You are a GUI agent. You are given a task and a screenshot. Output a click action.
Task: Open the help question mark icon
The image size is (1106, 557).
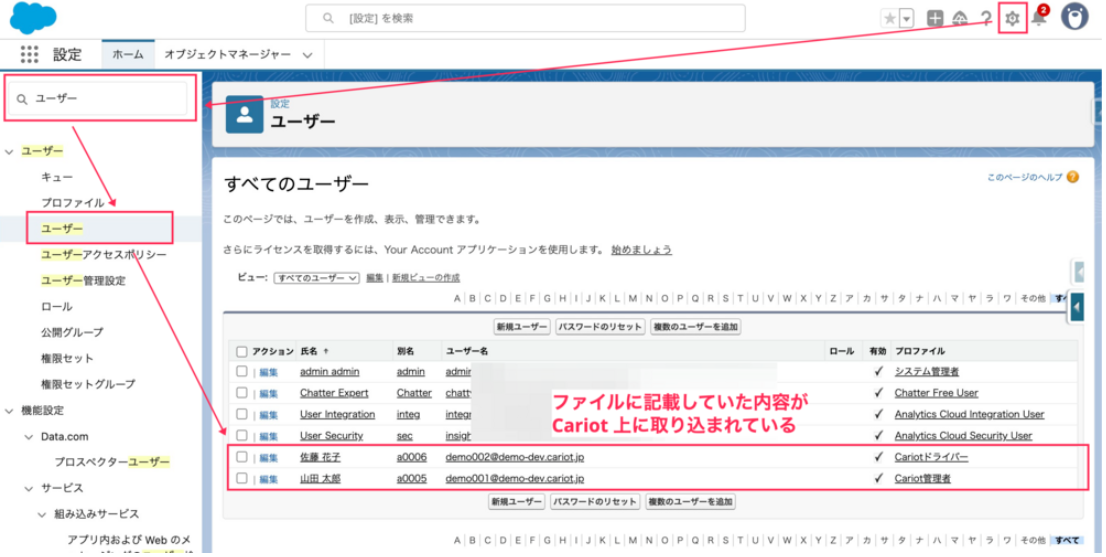tap(986, 19)
